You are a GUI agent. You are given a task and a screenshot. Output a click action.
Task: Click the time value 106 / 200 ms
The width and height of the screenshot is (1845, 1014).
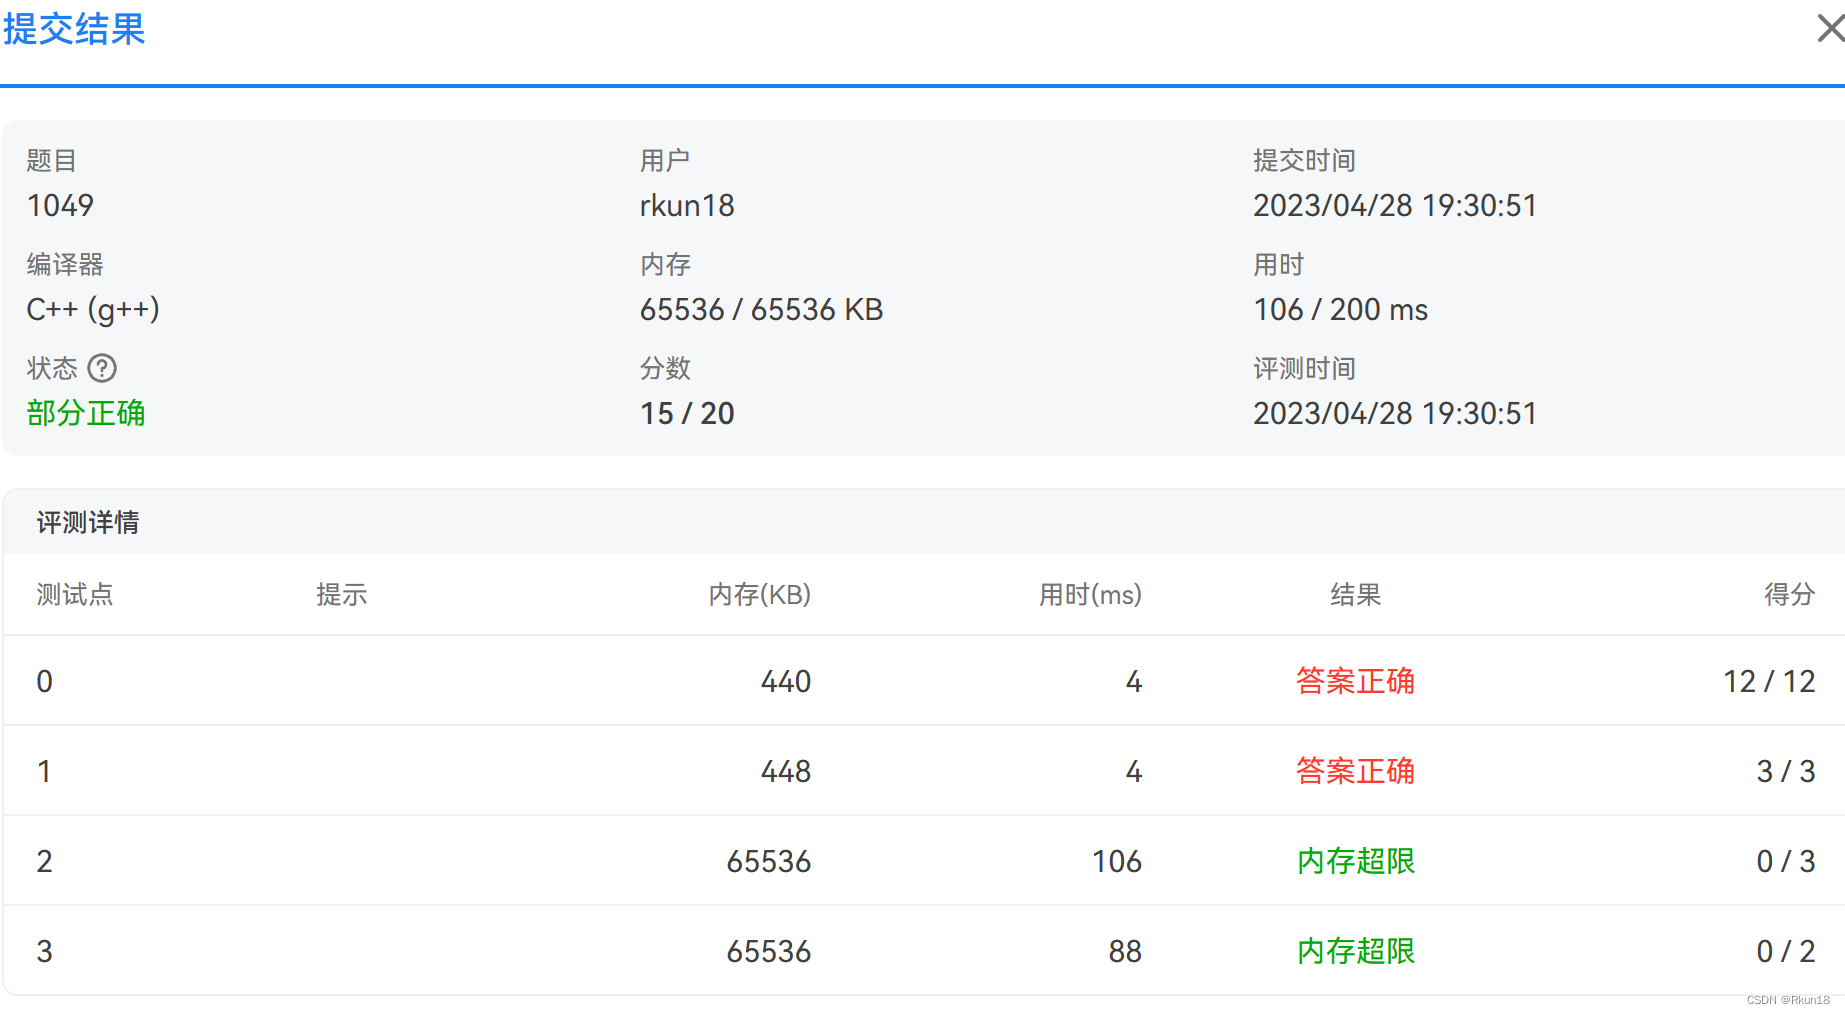(x=1340, y=309)
